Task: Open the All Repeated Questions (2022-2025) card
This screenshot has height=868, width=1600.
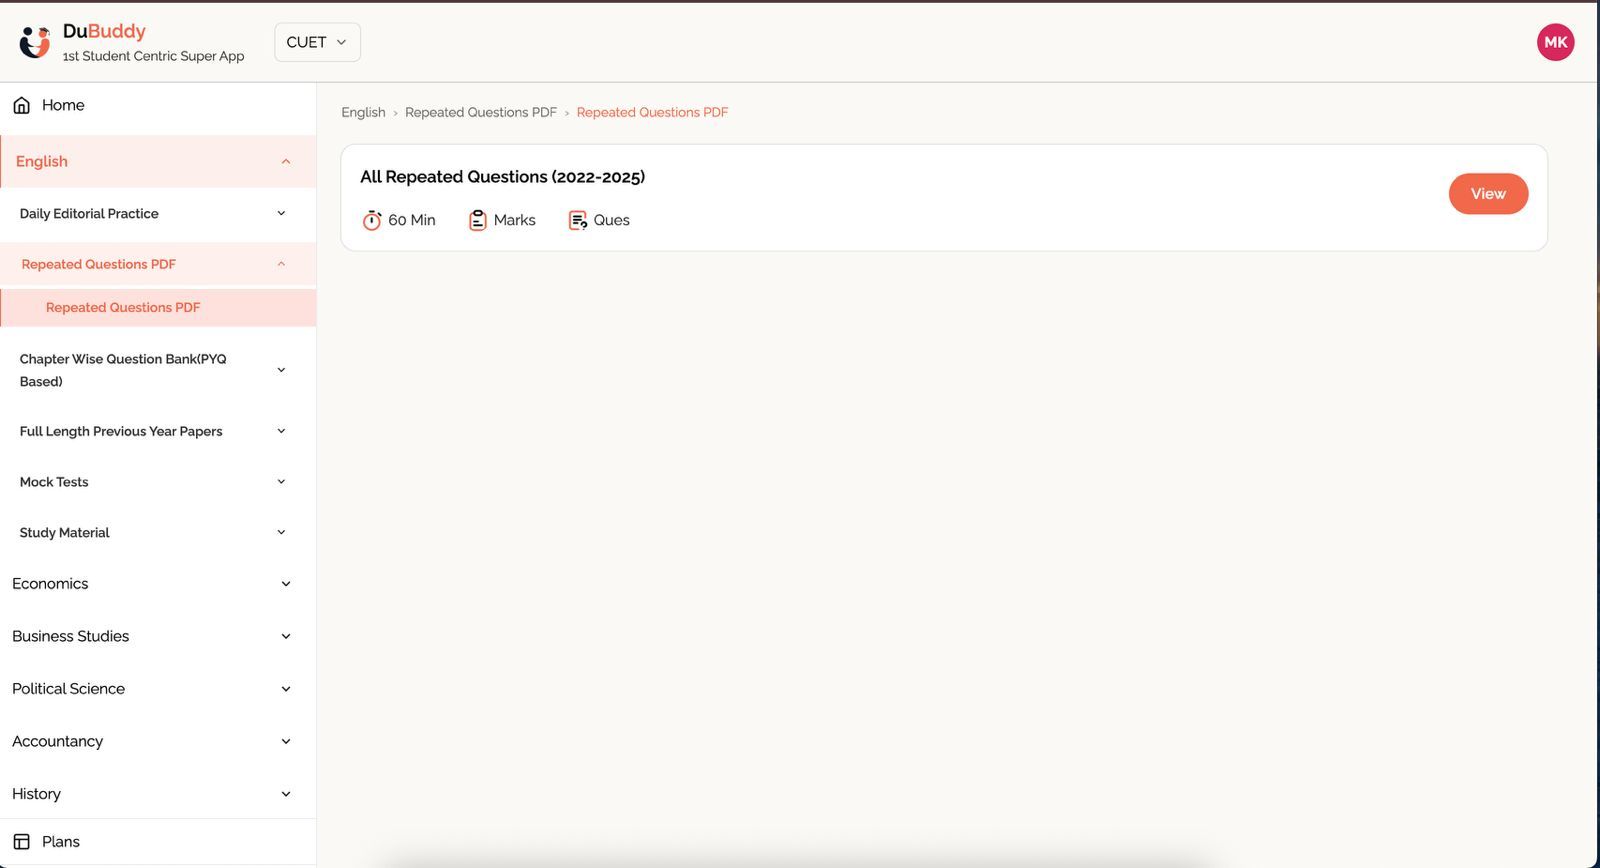Action: point(1487,194)
